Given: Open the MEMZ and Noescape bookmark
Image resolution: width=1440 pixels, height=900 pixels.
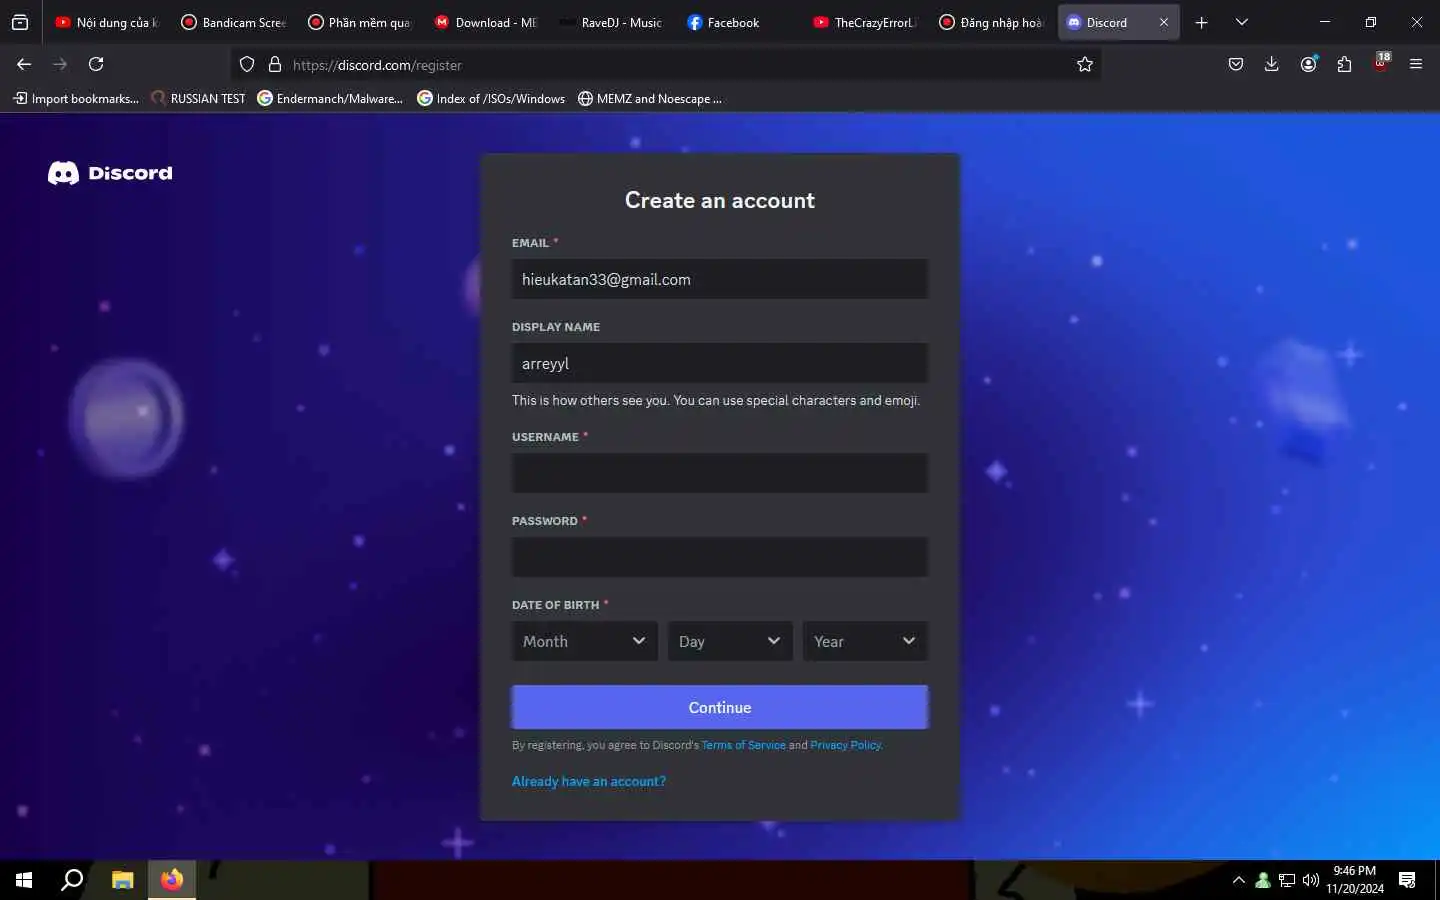Looking at the screenshot, I should (650, 98).
